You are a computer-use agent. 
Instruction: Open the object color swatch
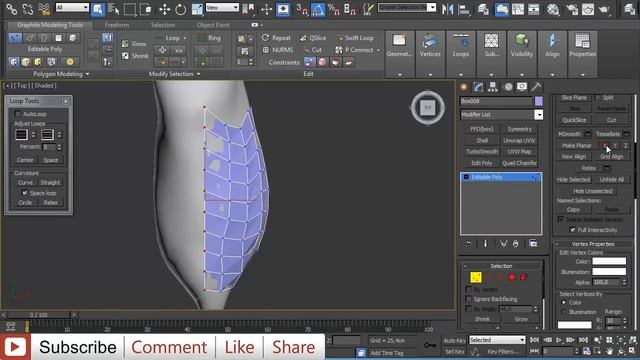pyautogui.click(x=539, y=101)
